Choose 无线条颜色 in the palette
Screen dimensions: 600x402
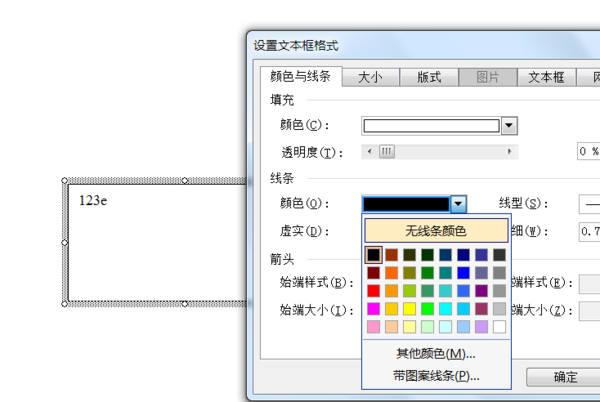point(436,231)
